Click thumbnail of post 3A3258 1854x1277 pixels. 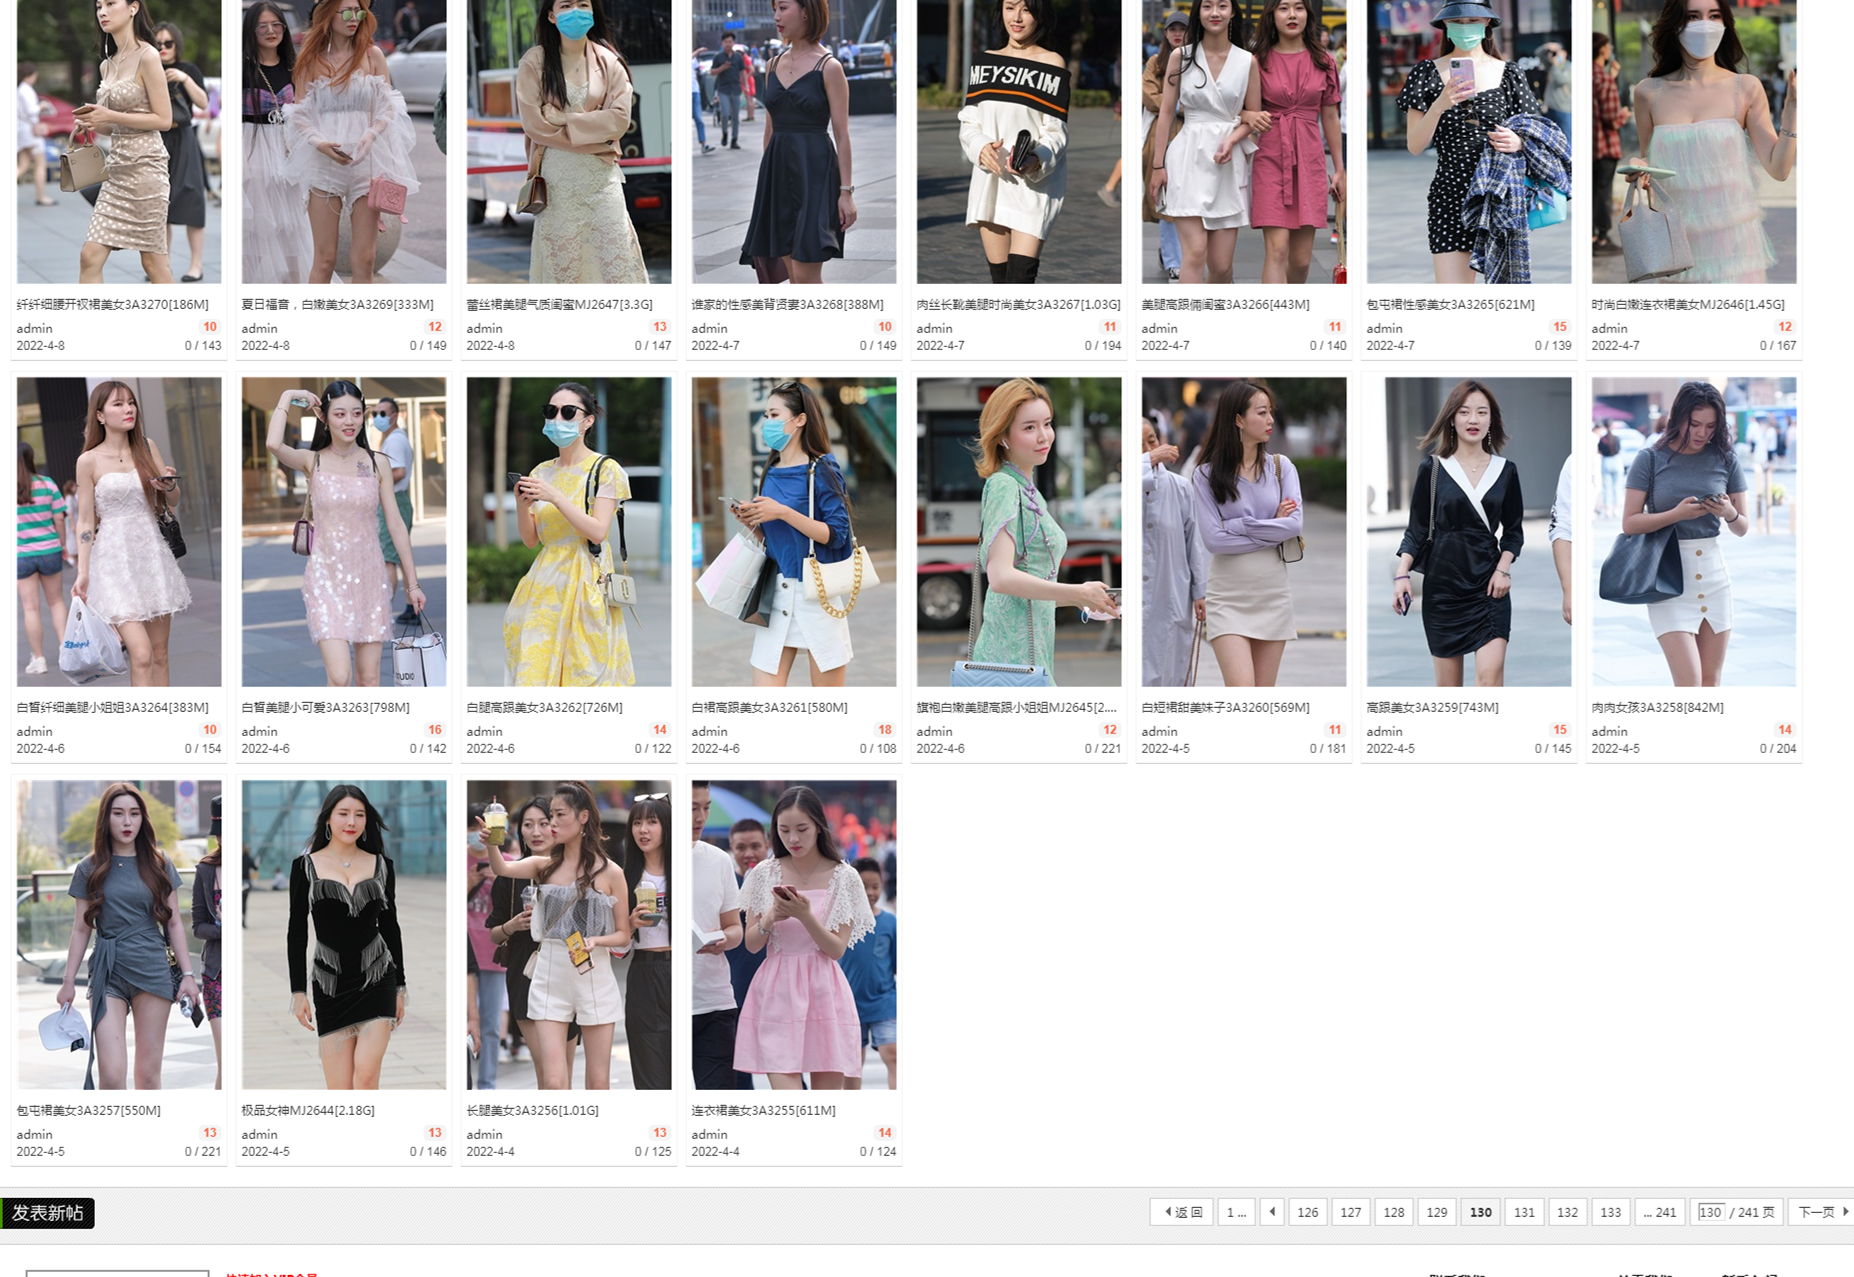pos(1694,532)
